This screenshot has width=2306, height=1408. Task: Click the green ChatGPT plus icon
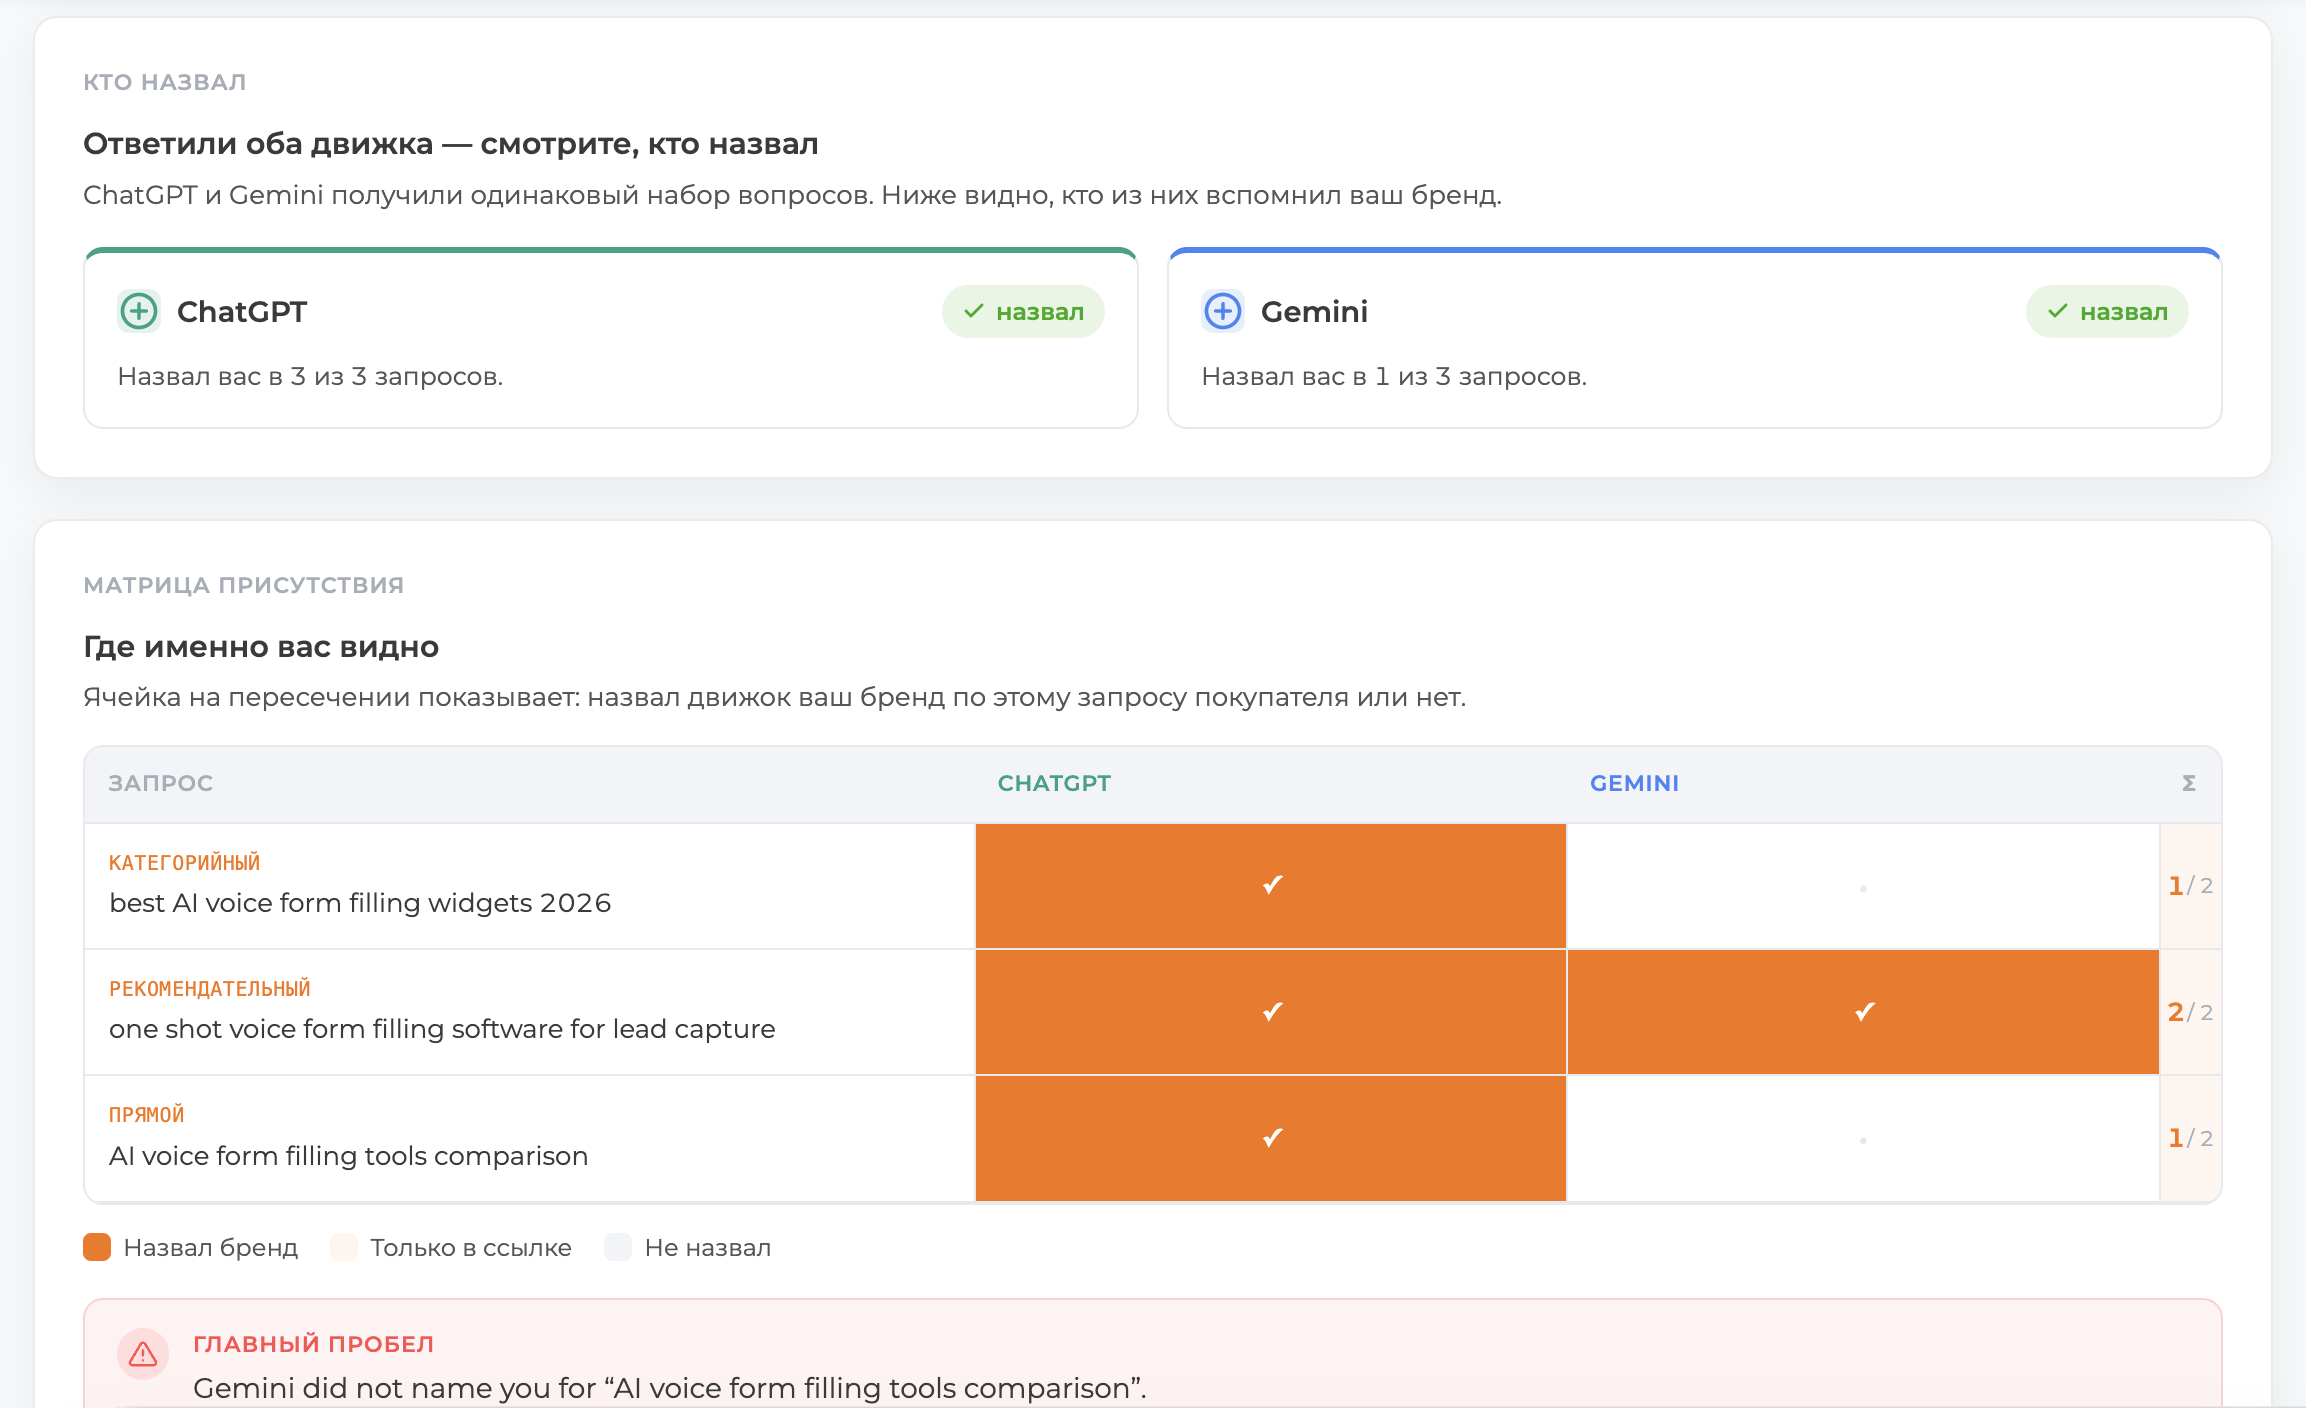[x=139, y=312]
